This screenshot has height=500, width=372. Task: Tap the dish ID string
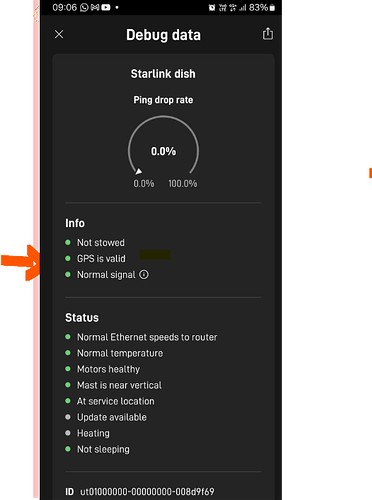(x=147, y=492)
